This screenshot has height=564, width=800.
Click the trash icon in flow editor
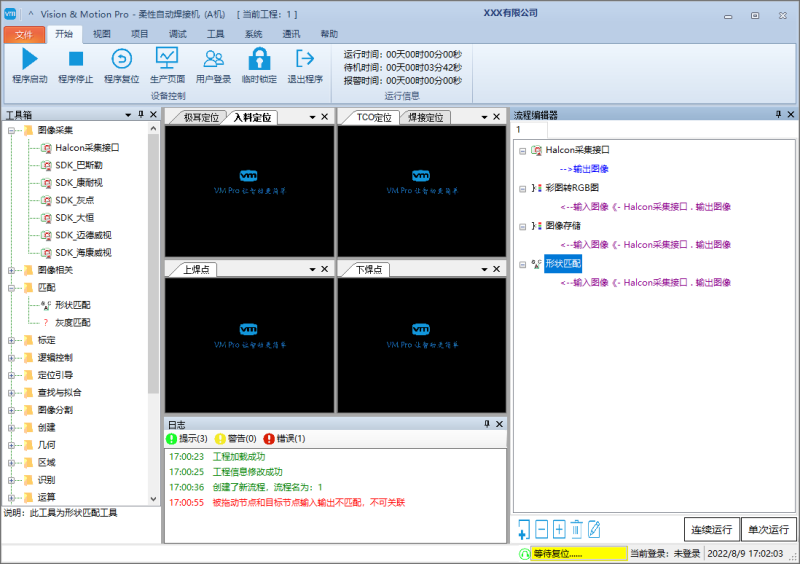576,529
